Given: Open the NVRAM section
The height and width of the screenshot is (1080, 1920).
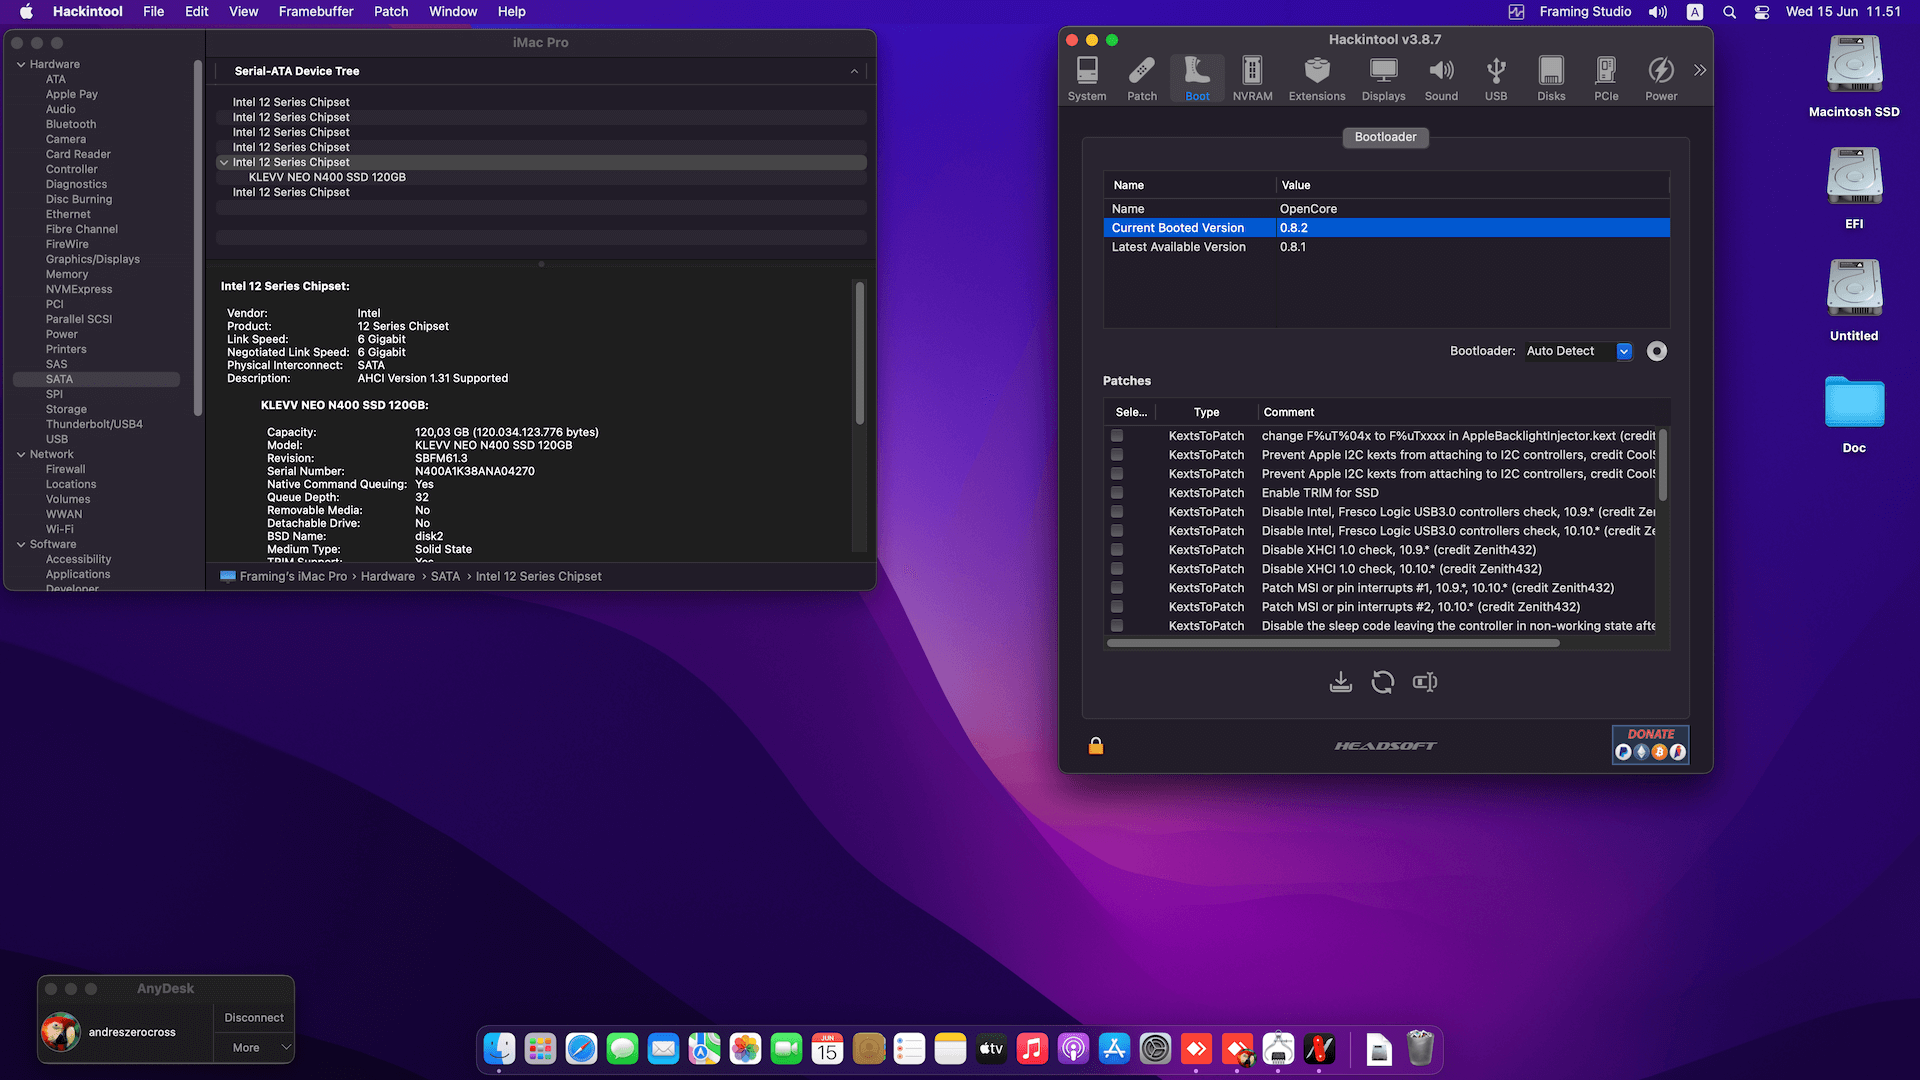Looking at the screenshot, I should pyautogui.click(x=1252, y=79).
